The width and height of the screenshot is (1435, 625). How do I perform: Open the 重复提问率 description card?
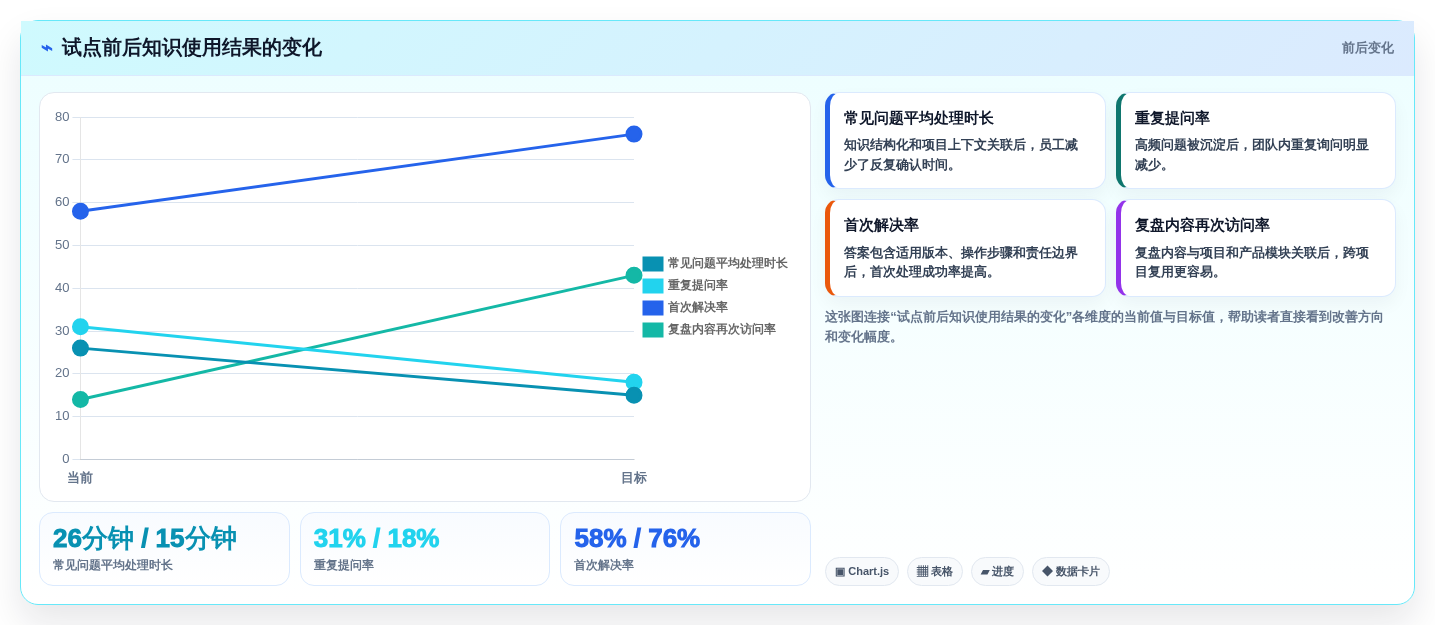[1256, 141]
